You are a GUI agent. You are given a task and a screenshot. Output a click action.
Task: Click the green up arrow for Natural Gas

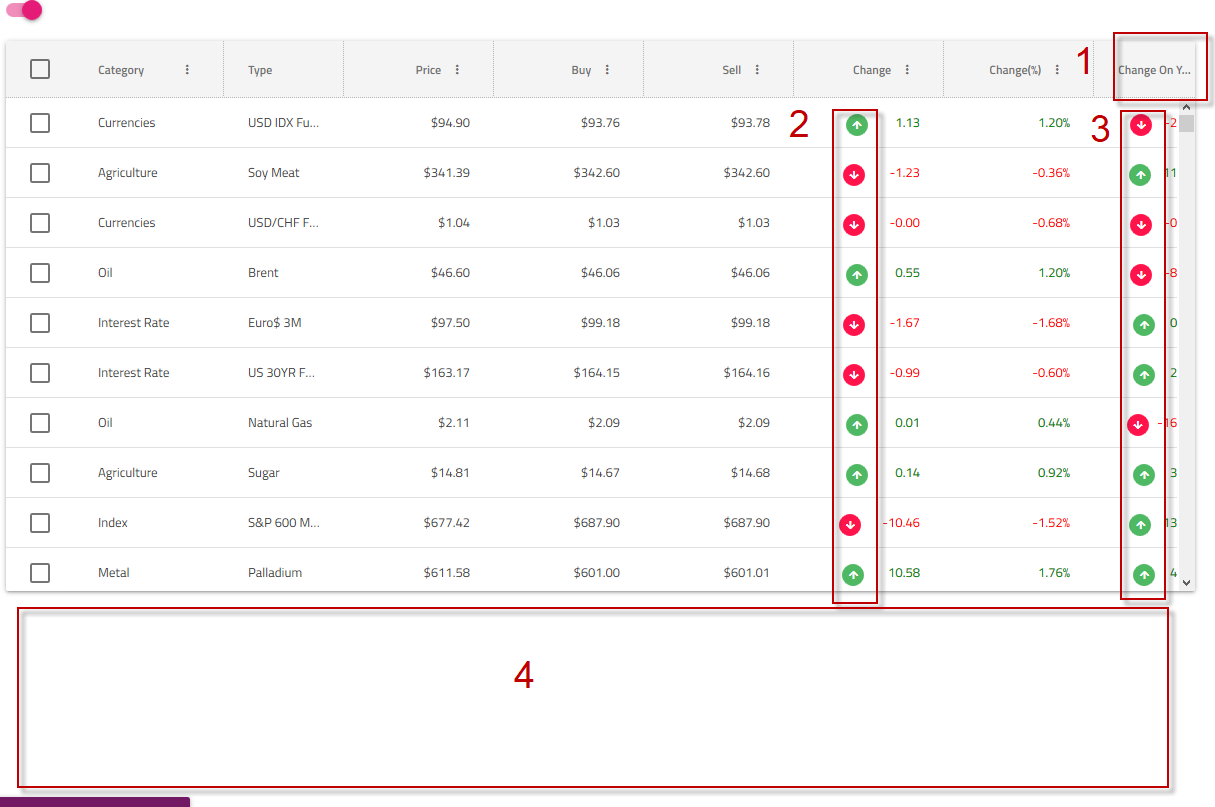pyautogui.click(x=856, y=424)
